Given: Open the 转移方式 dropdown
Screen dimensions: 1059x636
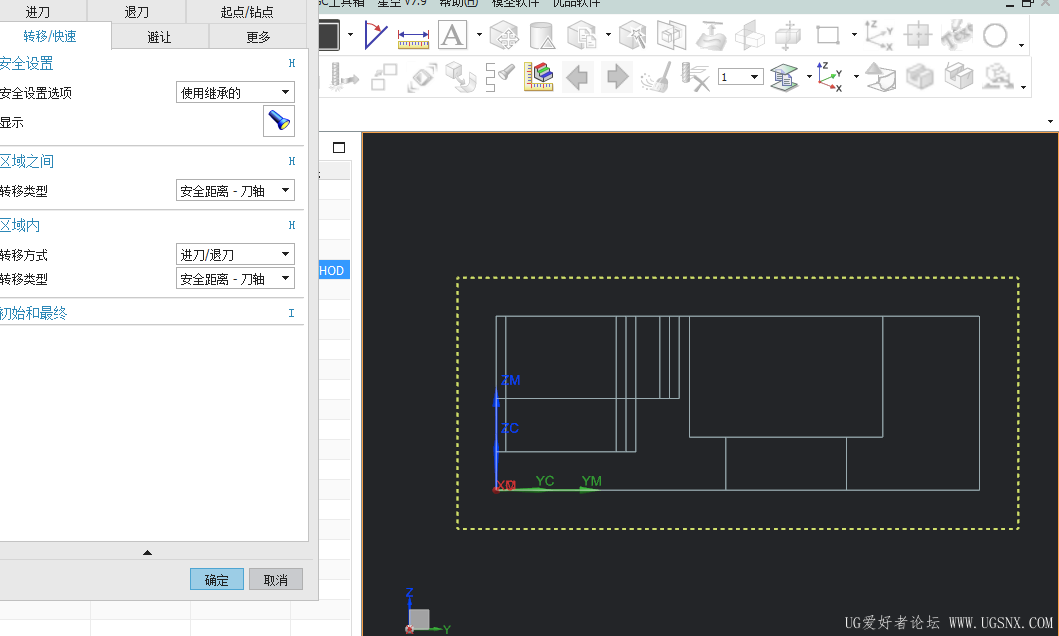Looking at the screenshot, I should (x=235, y=255).
